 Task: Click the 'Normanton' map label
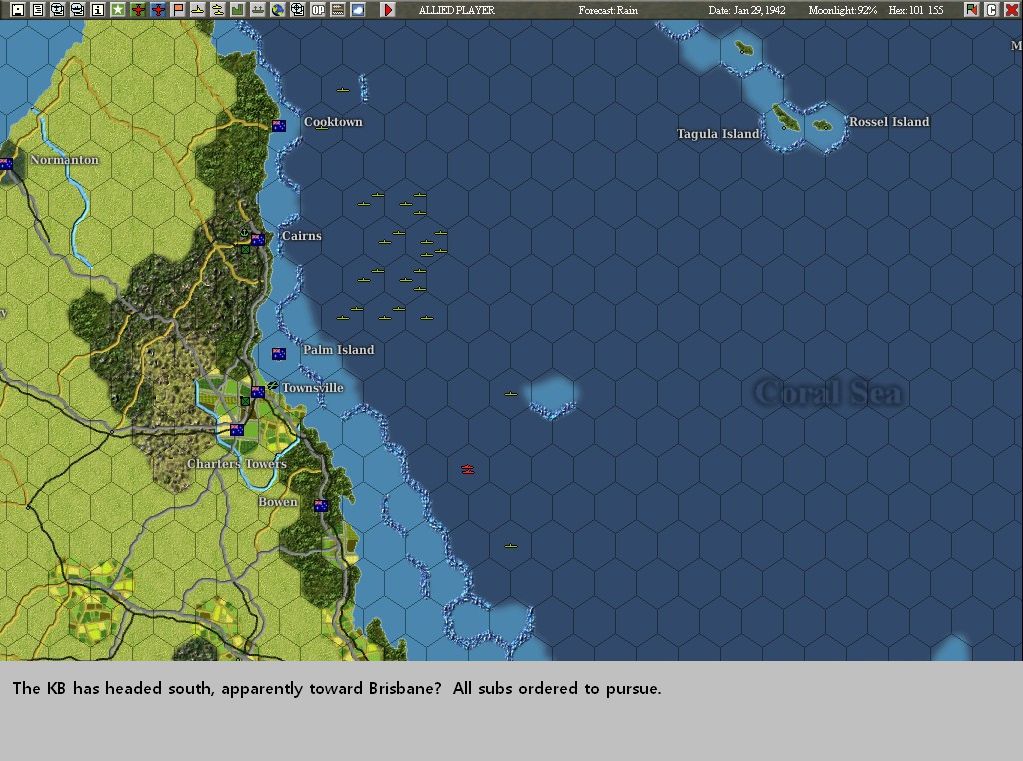65,160
